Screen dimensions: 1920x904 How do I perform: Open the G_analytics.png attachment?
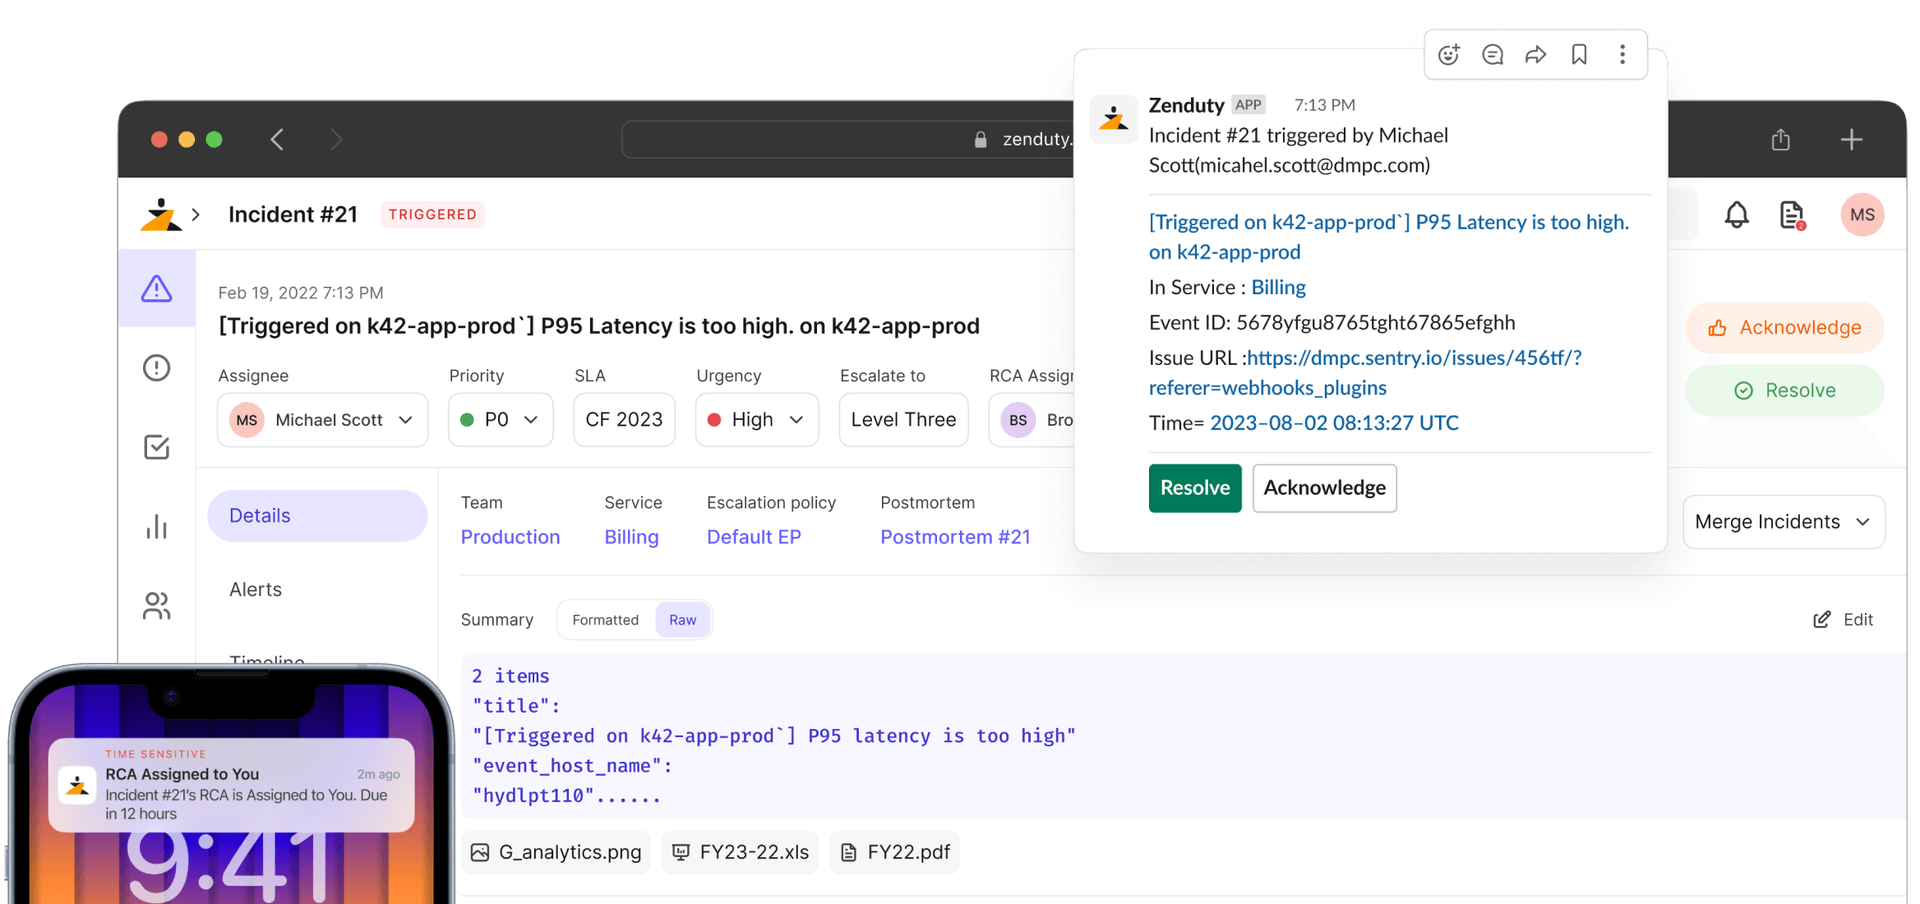pos(556,852)
